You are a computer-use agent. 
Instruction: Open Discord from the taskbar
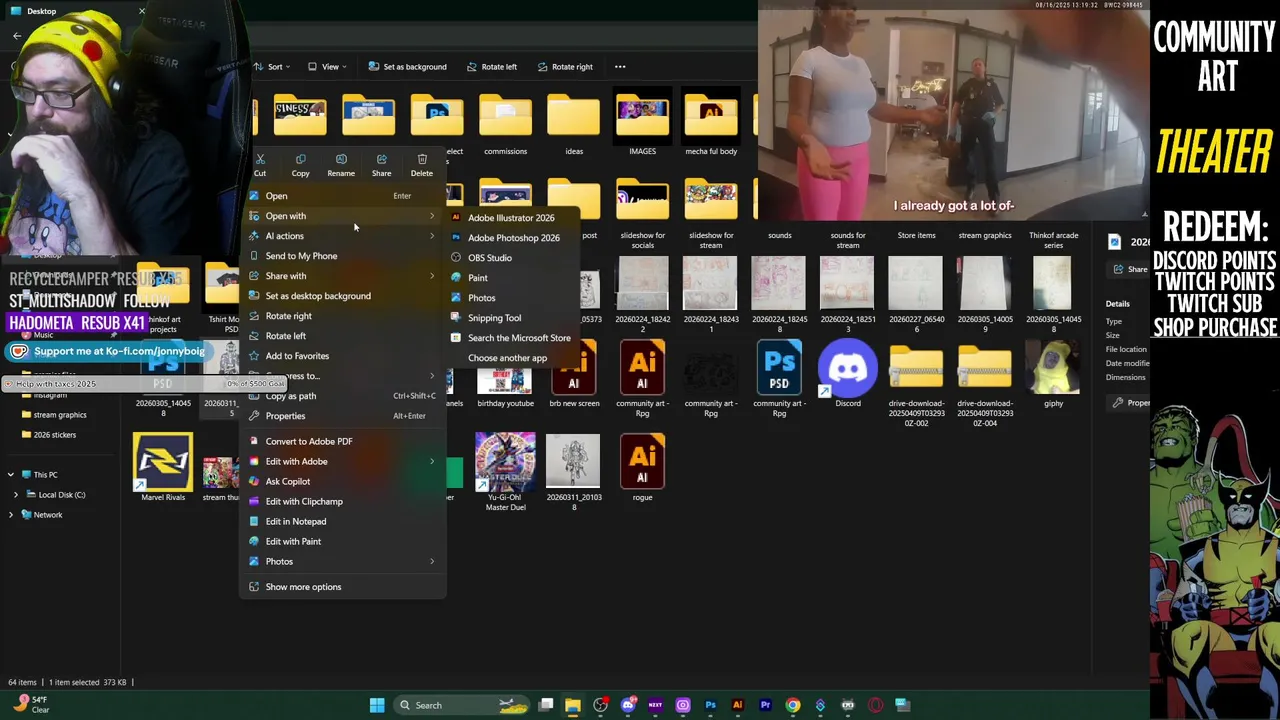[628, 705]
